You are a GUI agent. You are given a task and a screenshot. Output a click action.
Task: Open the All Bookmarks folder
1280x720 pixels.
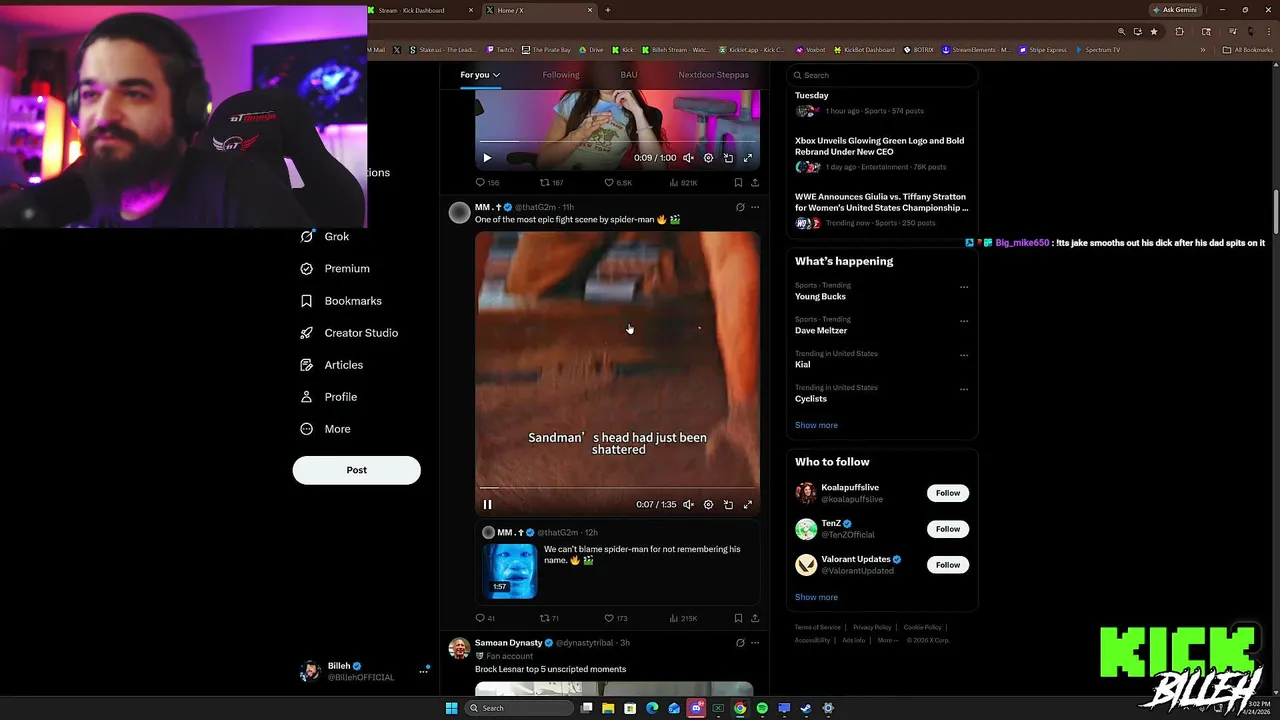tap(1248, 50)
